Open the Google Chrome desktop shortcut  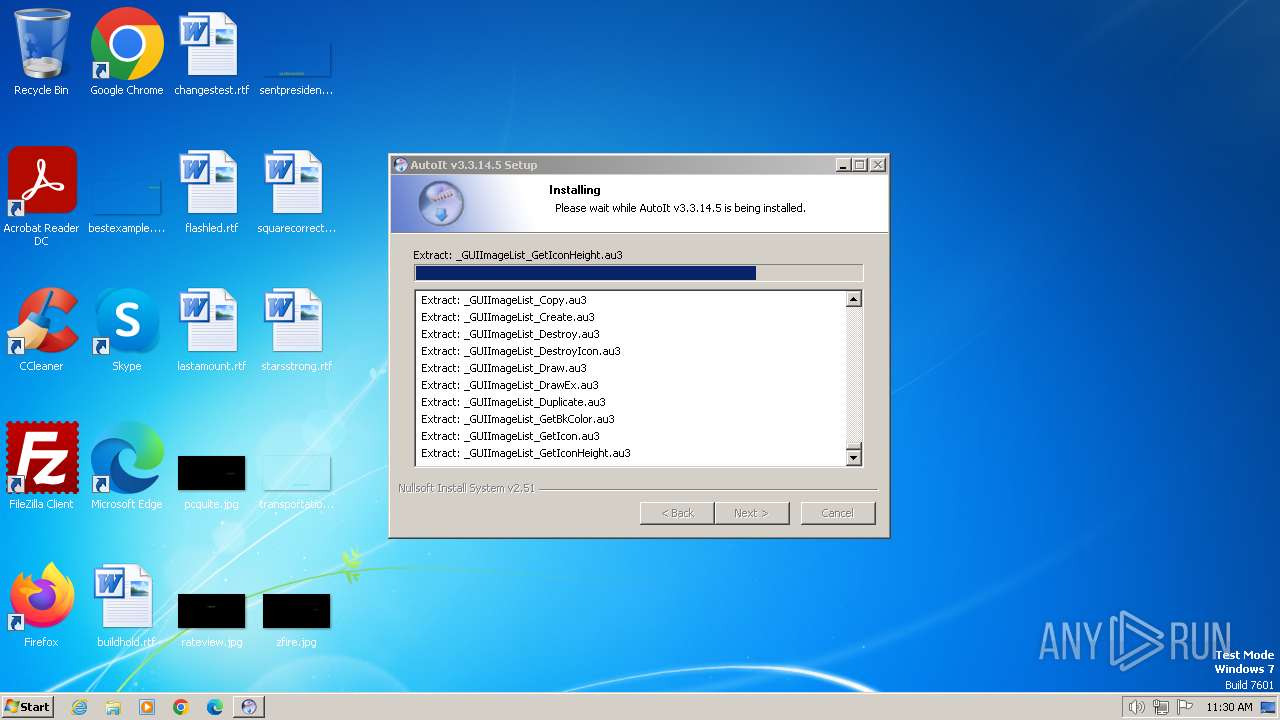point(127,52)
